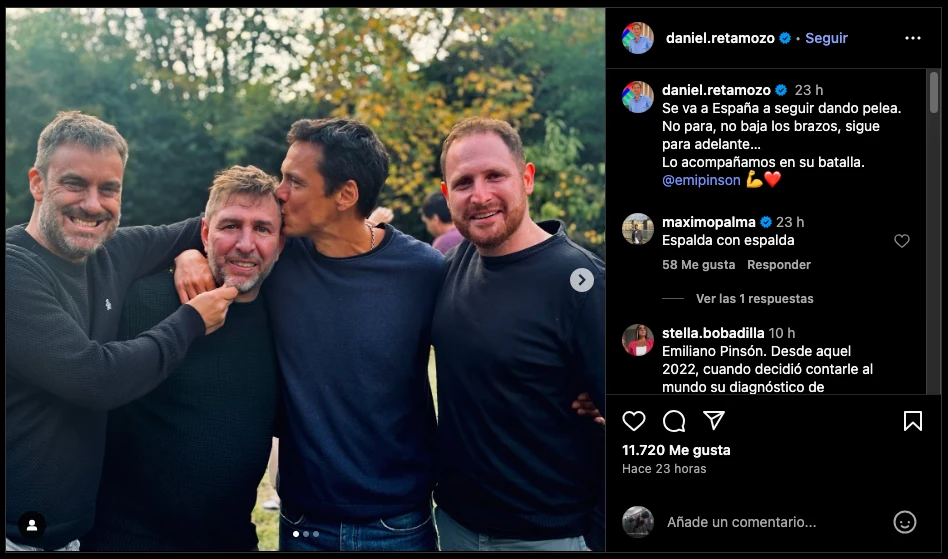Reply to maximopalma's comment with Responder

(x=779, y=265)
